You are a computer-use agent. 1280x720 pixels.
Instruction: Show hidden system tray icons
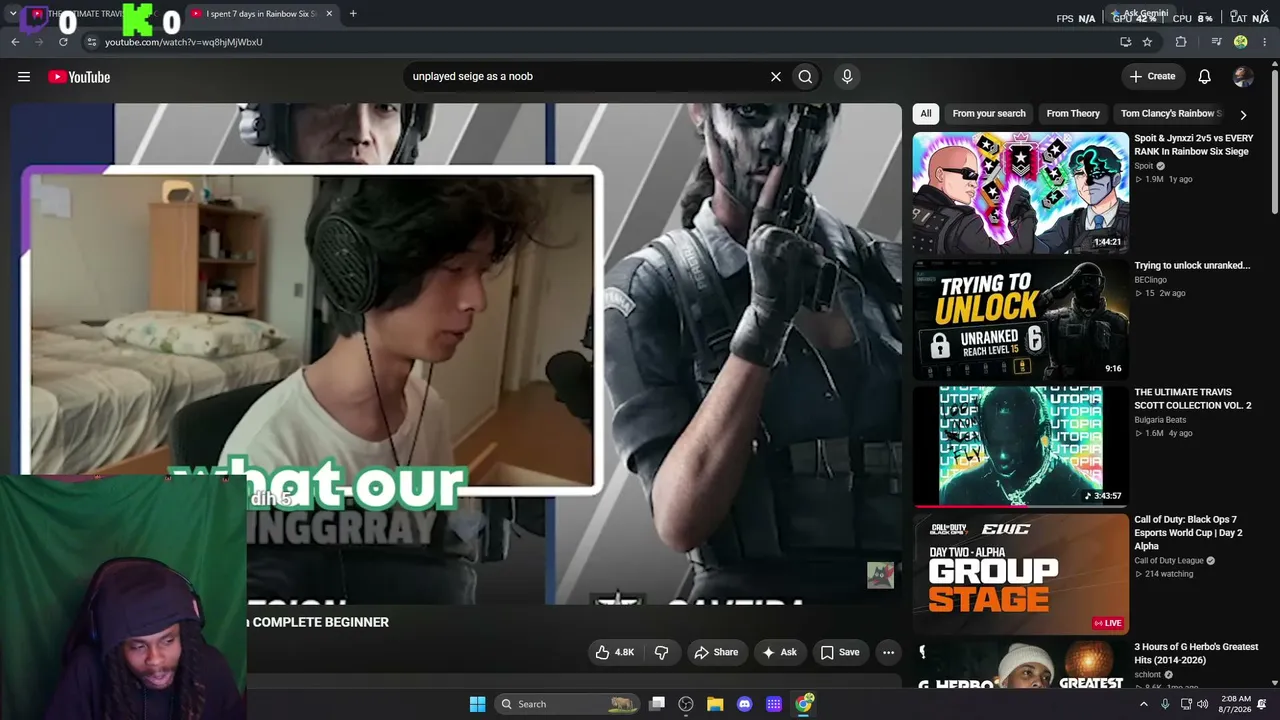(x=1144, y=704)
